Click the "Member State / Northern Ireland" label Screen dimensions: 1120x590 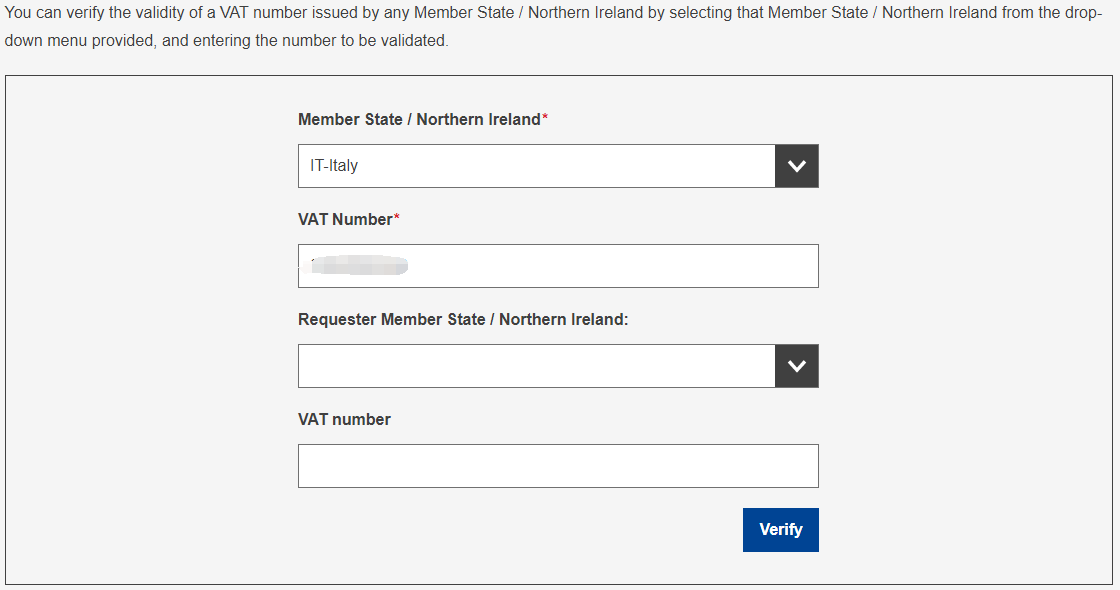pyautogui.click(x=419, y=120)
